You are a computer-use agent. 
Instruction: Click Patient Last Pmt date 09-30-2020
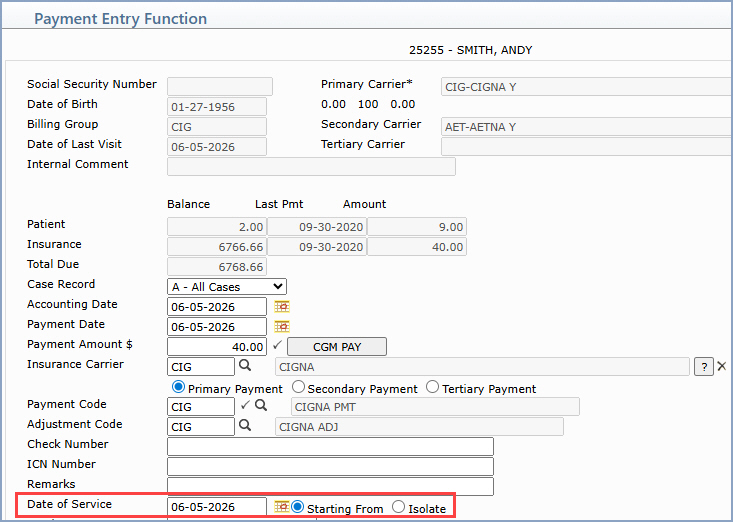click(317, 227)
